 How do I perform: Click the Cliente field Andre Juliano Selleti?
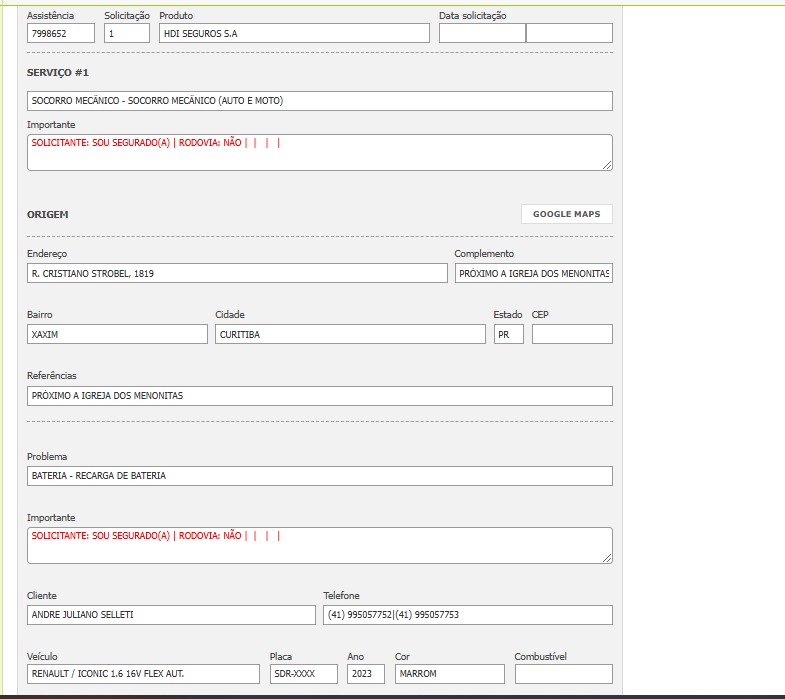(x=171, y=615)
